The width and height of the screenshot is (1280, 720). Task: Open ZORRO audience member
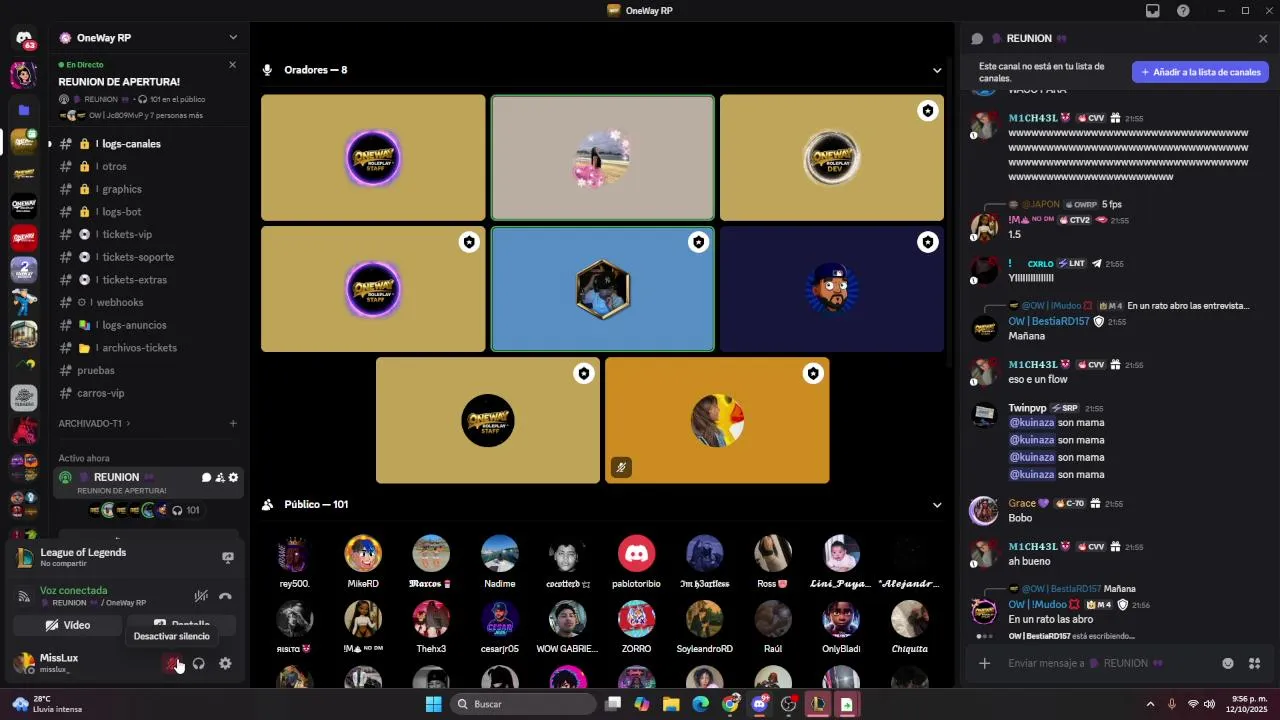coord(636,627)
